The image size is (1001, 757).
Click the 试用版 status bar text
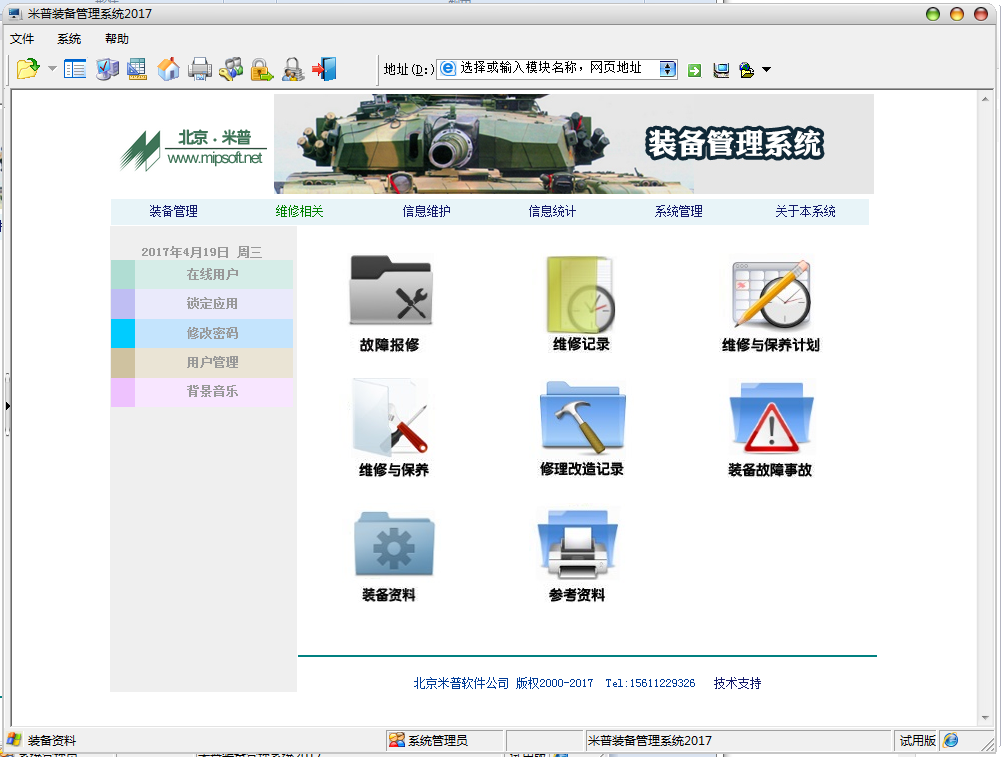tap(917, 740)
